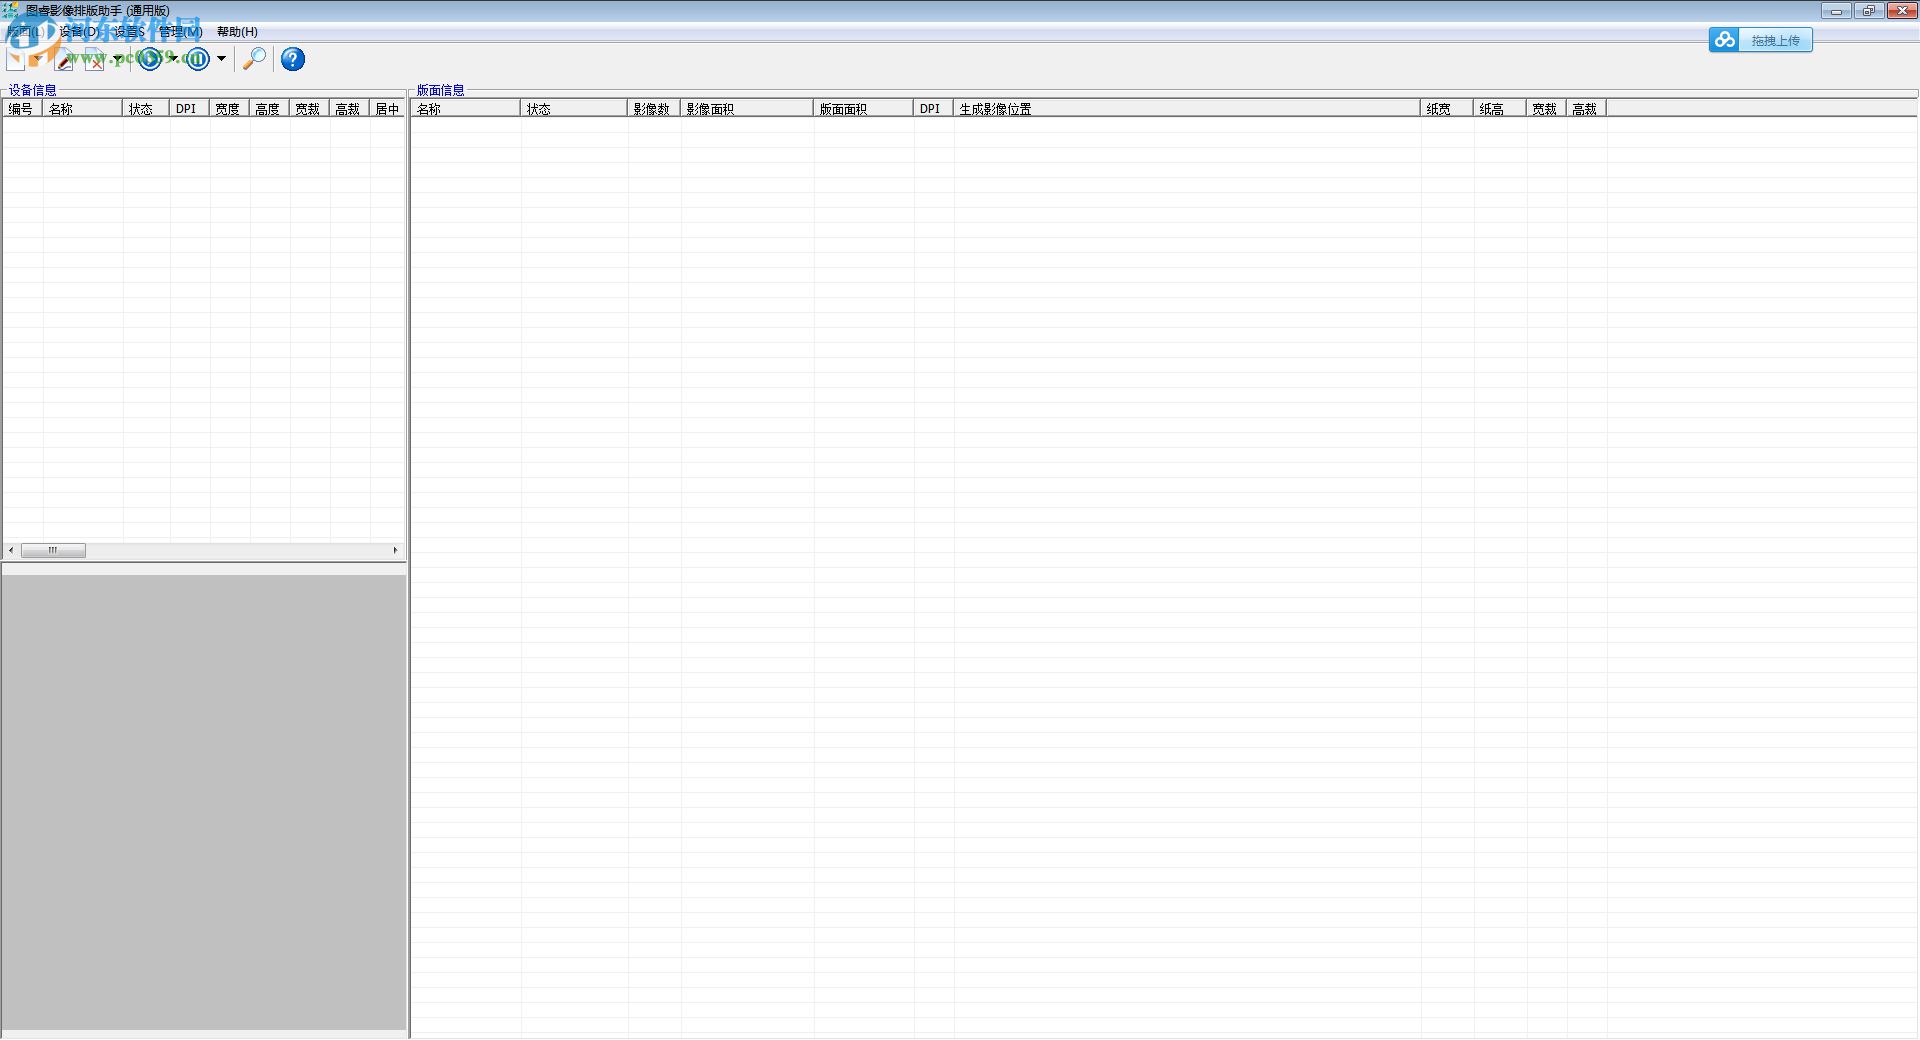The width and height of the screenshot is (1920, 1040).
Task: Open the 设置 menu
Action: tap(129, 32)
